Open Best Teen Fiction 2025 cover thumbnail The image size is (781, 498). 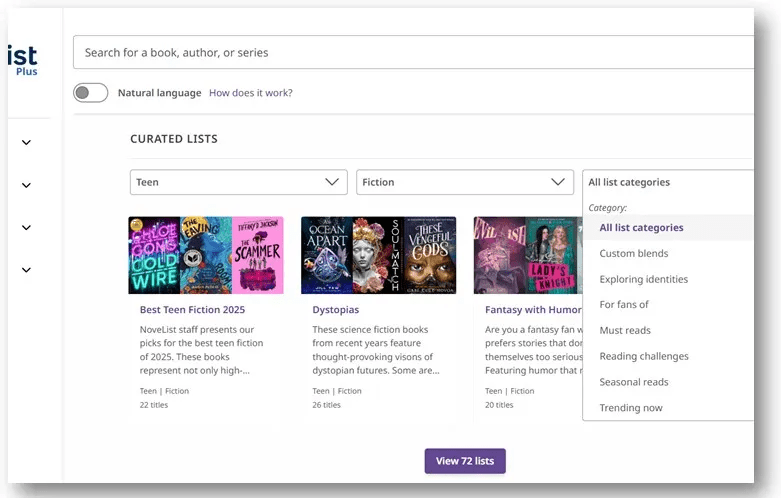pos(206,255)
